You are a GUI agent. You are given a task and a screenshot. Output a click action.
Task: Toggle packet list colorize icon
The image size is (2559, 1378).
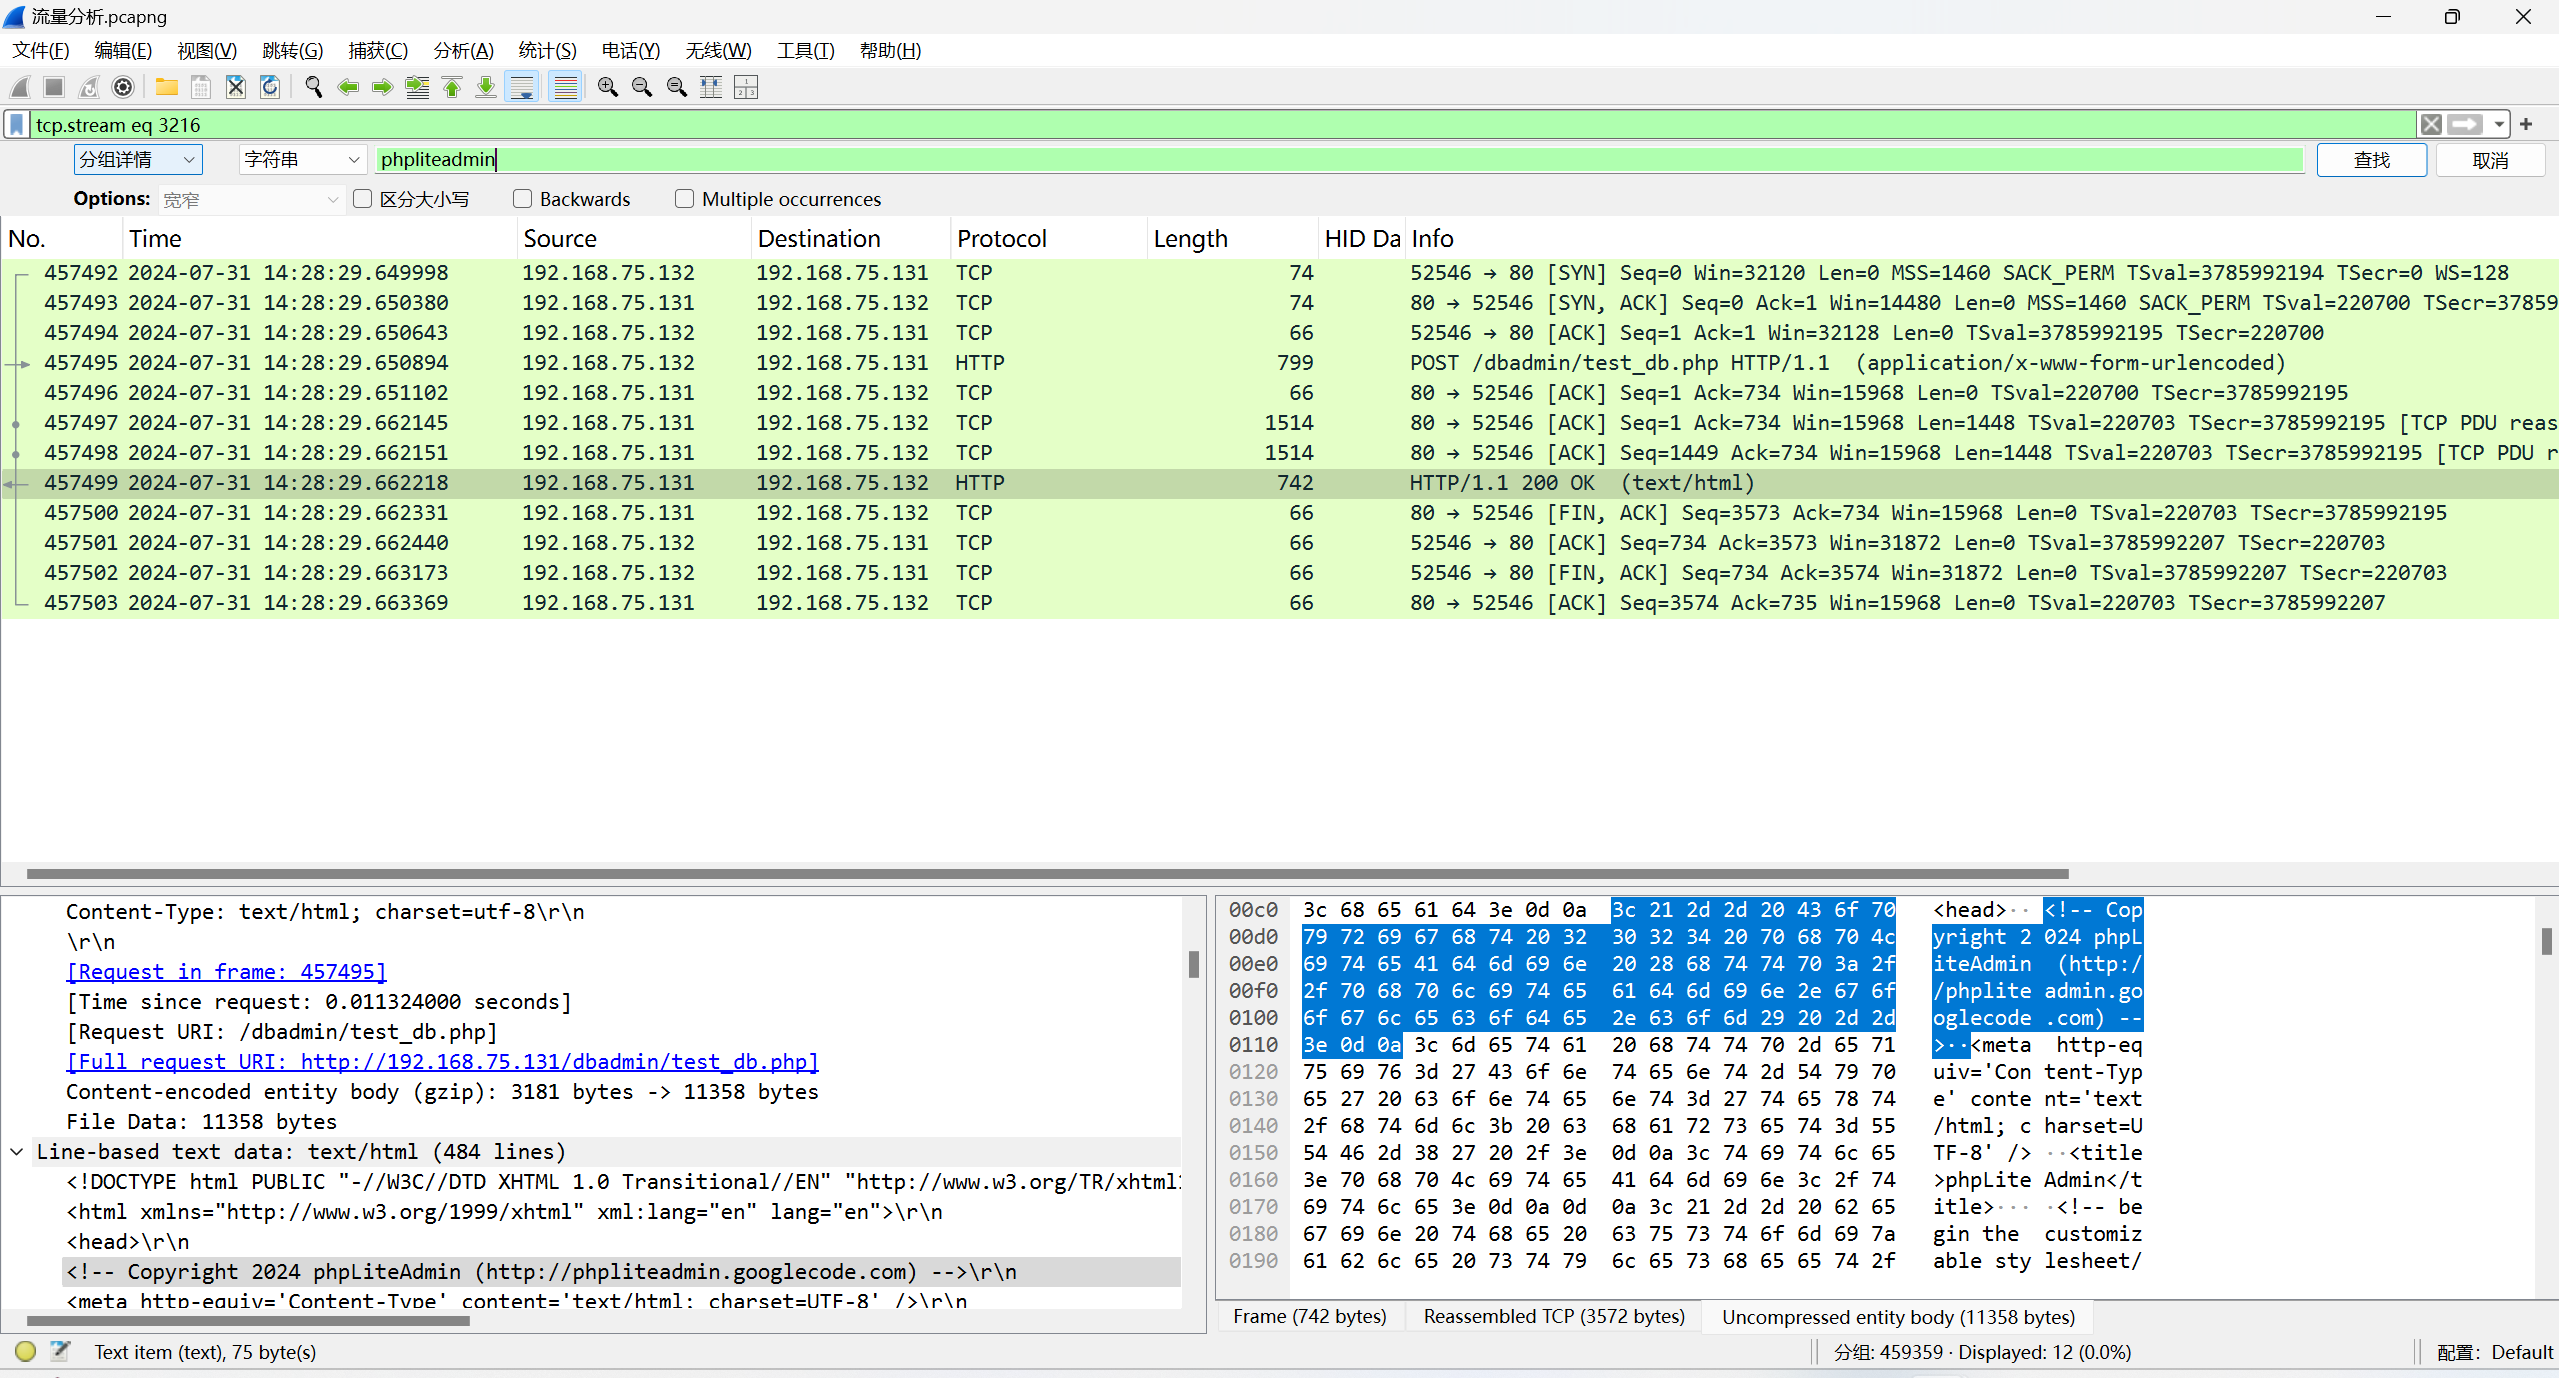566,87
